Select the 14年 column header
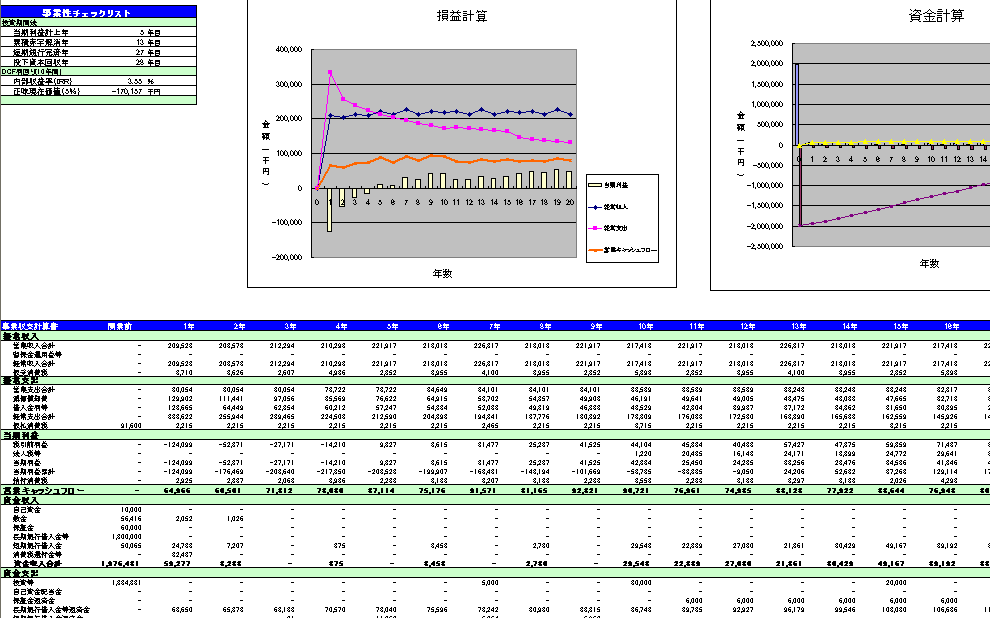Screen dimensions: 990x618 click(x=850, y=326)
